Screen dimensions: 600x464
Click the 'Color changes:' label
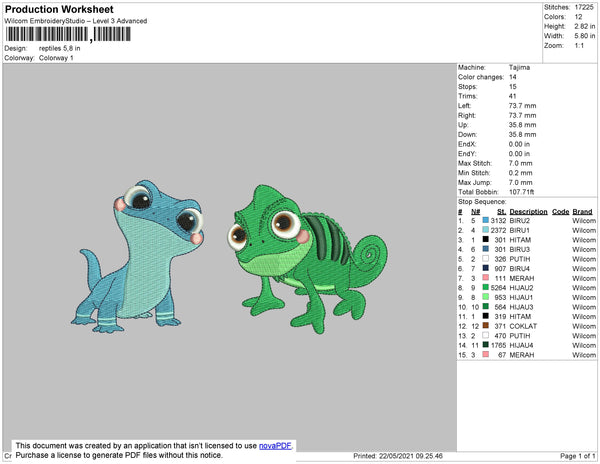point(481,77)
